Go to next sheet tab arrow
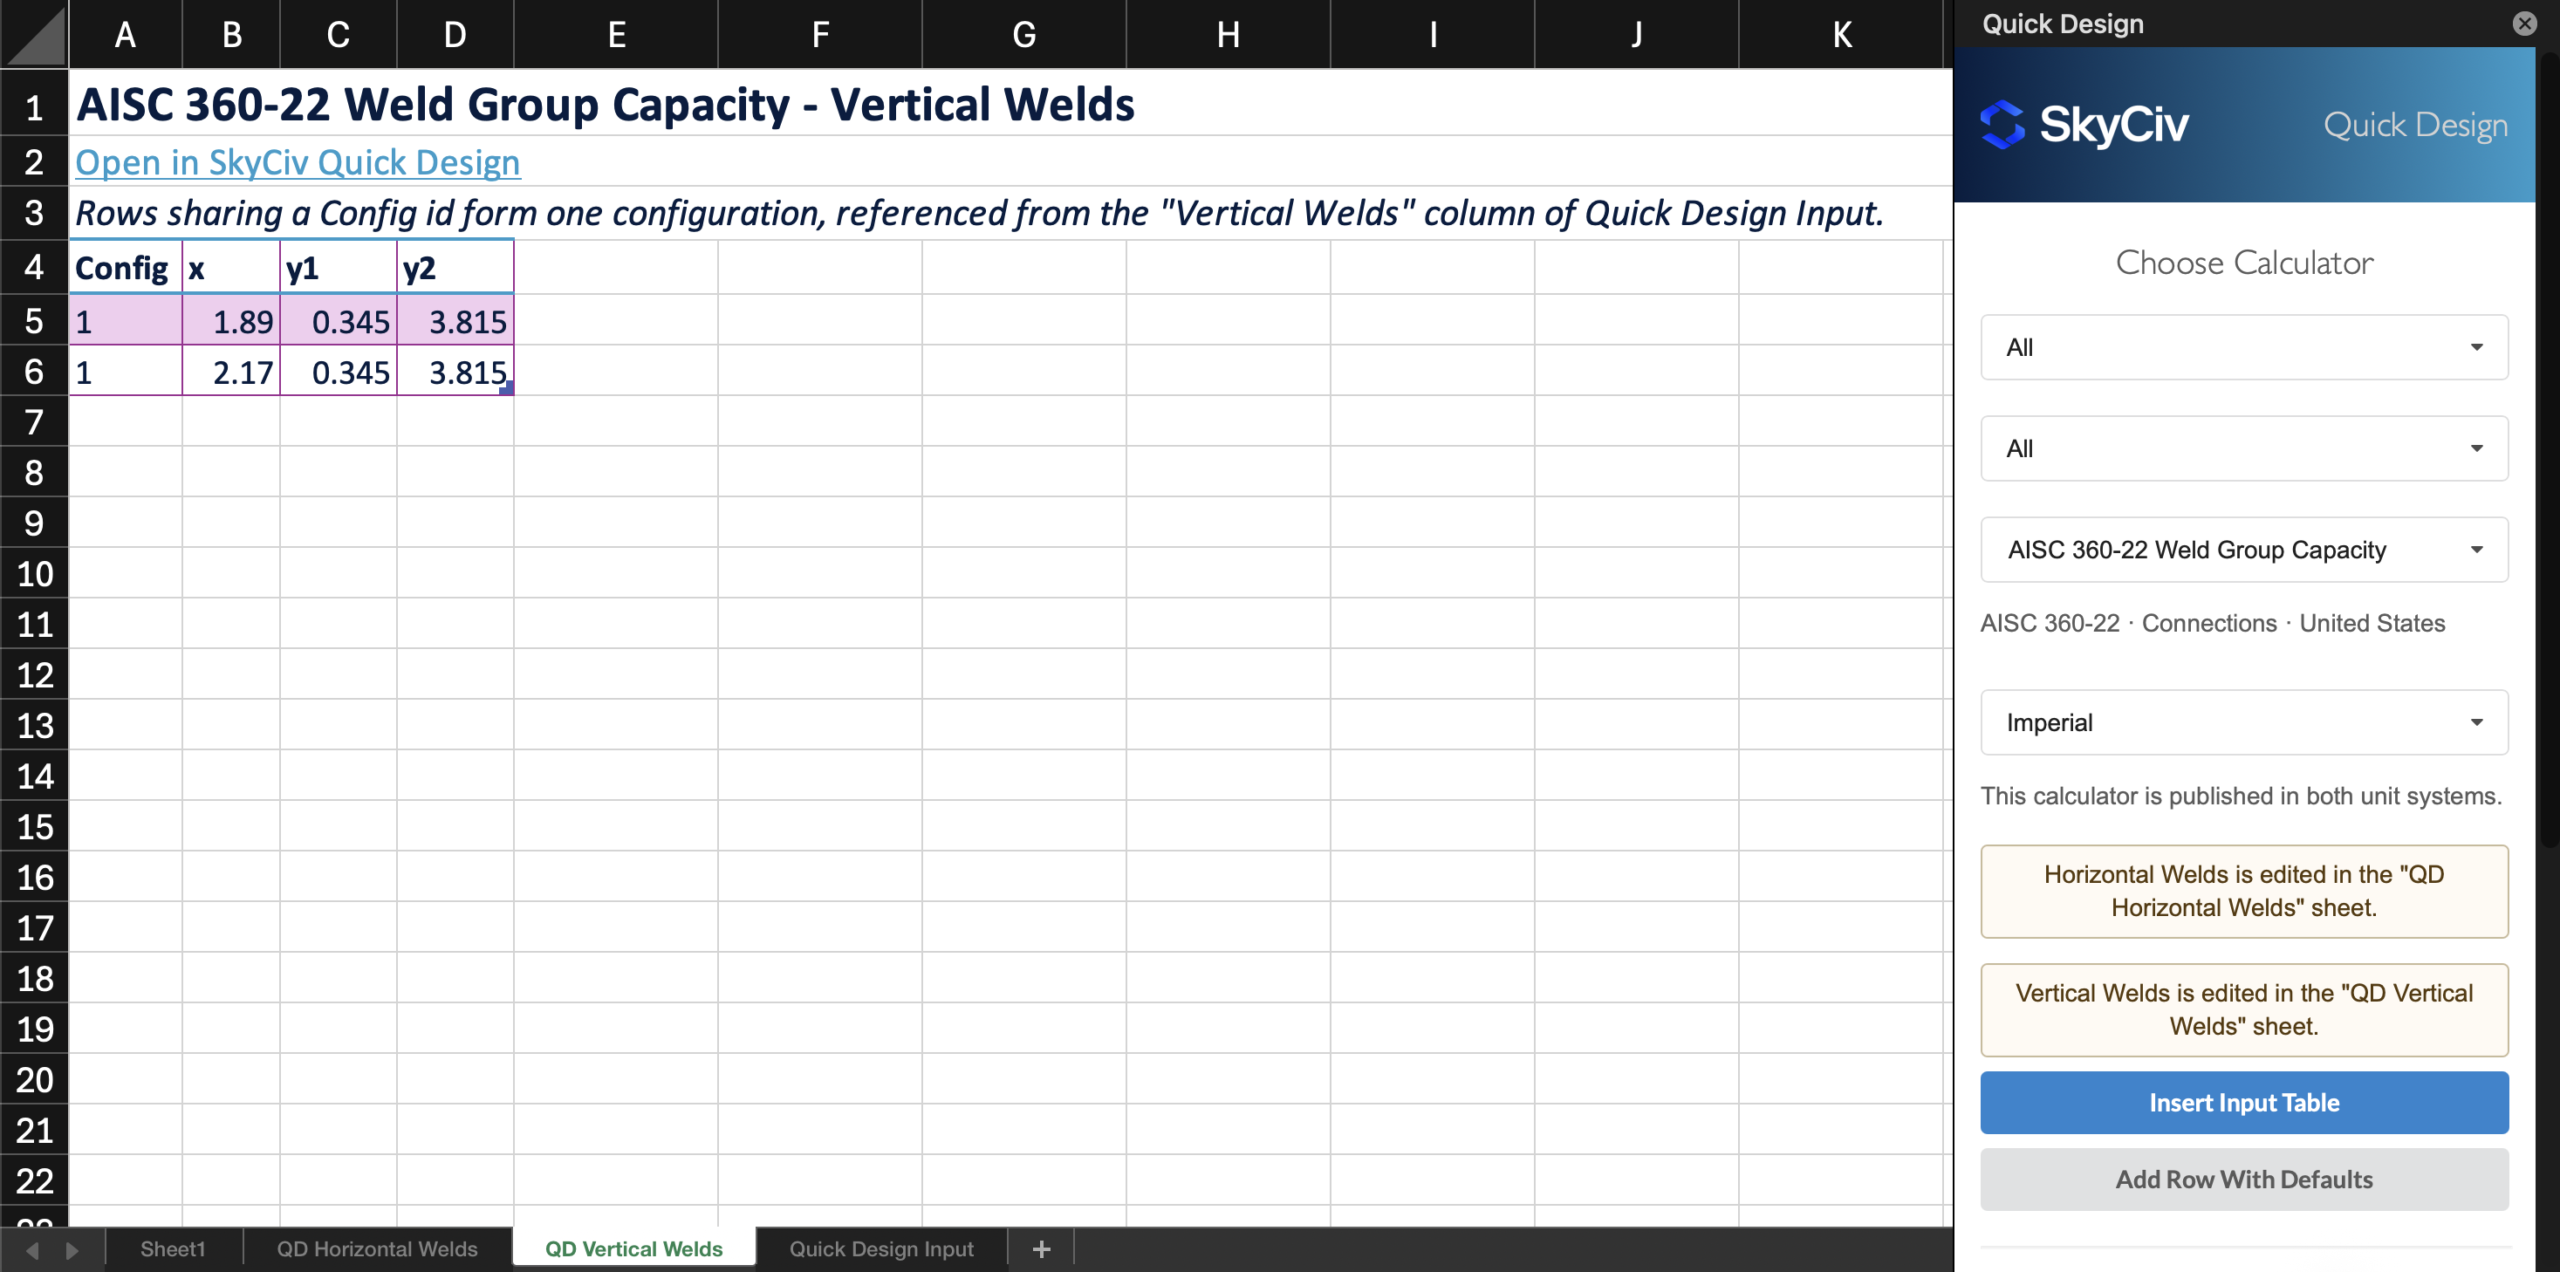 [x=71, y=1250]
